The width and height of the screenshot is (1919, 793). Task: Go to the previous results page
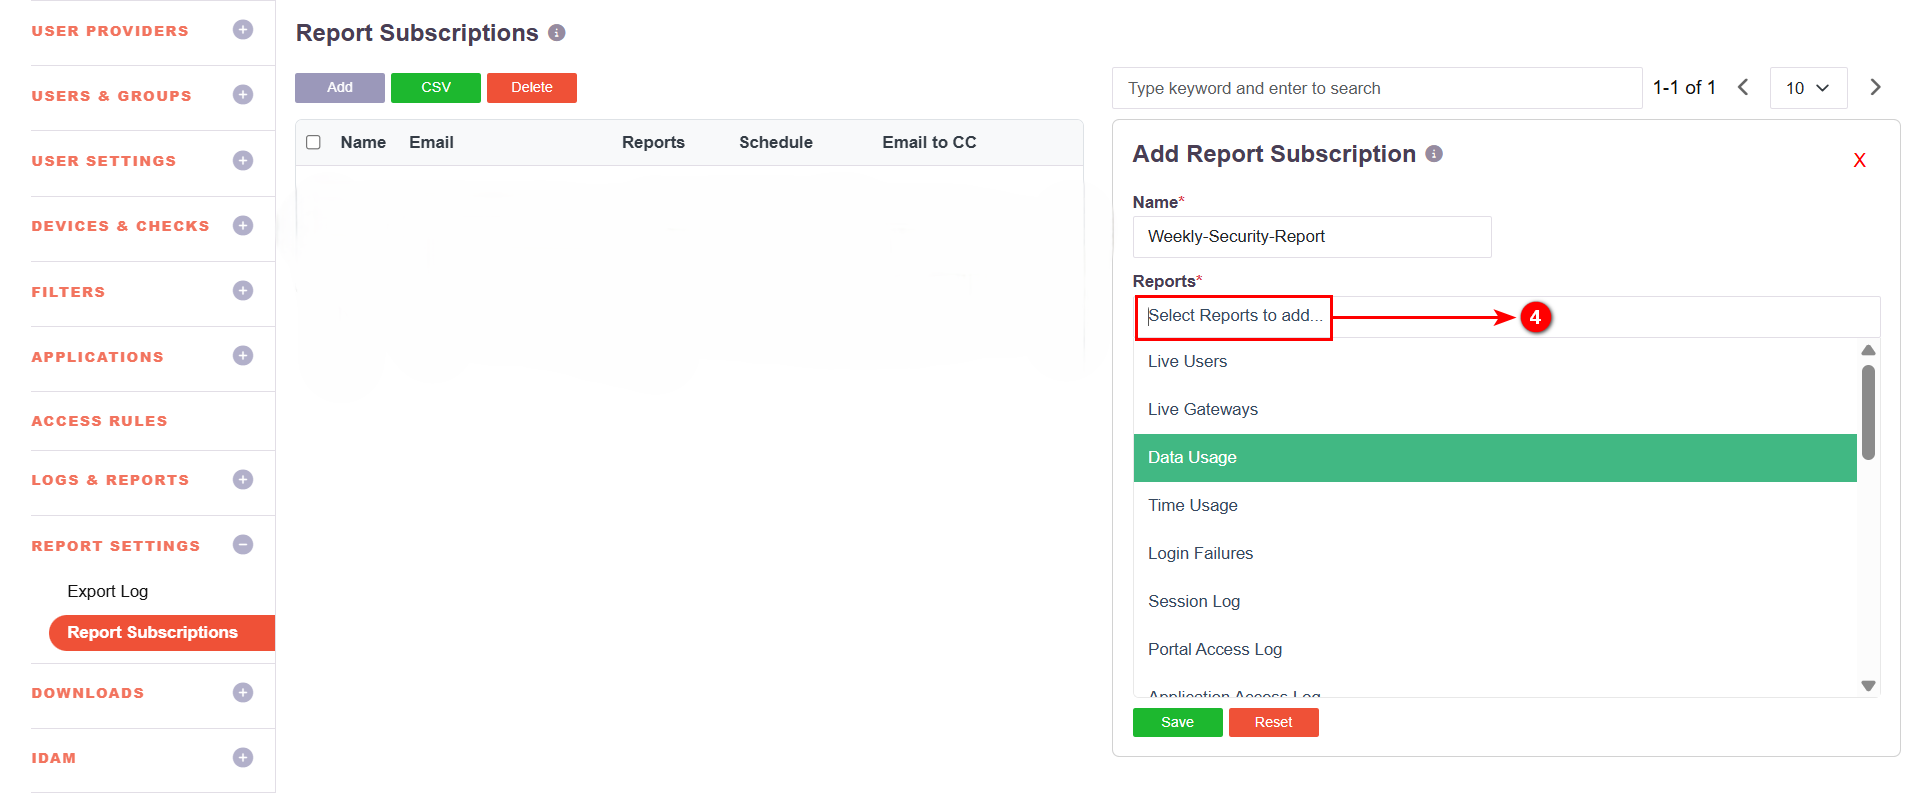point(1743,88)
